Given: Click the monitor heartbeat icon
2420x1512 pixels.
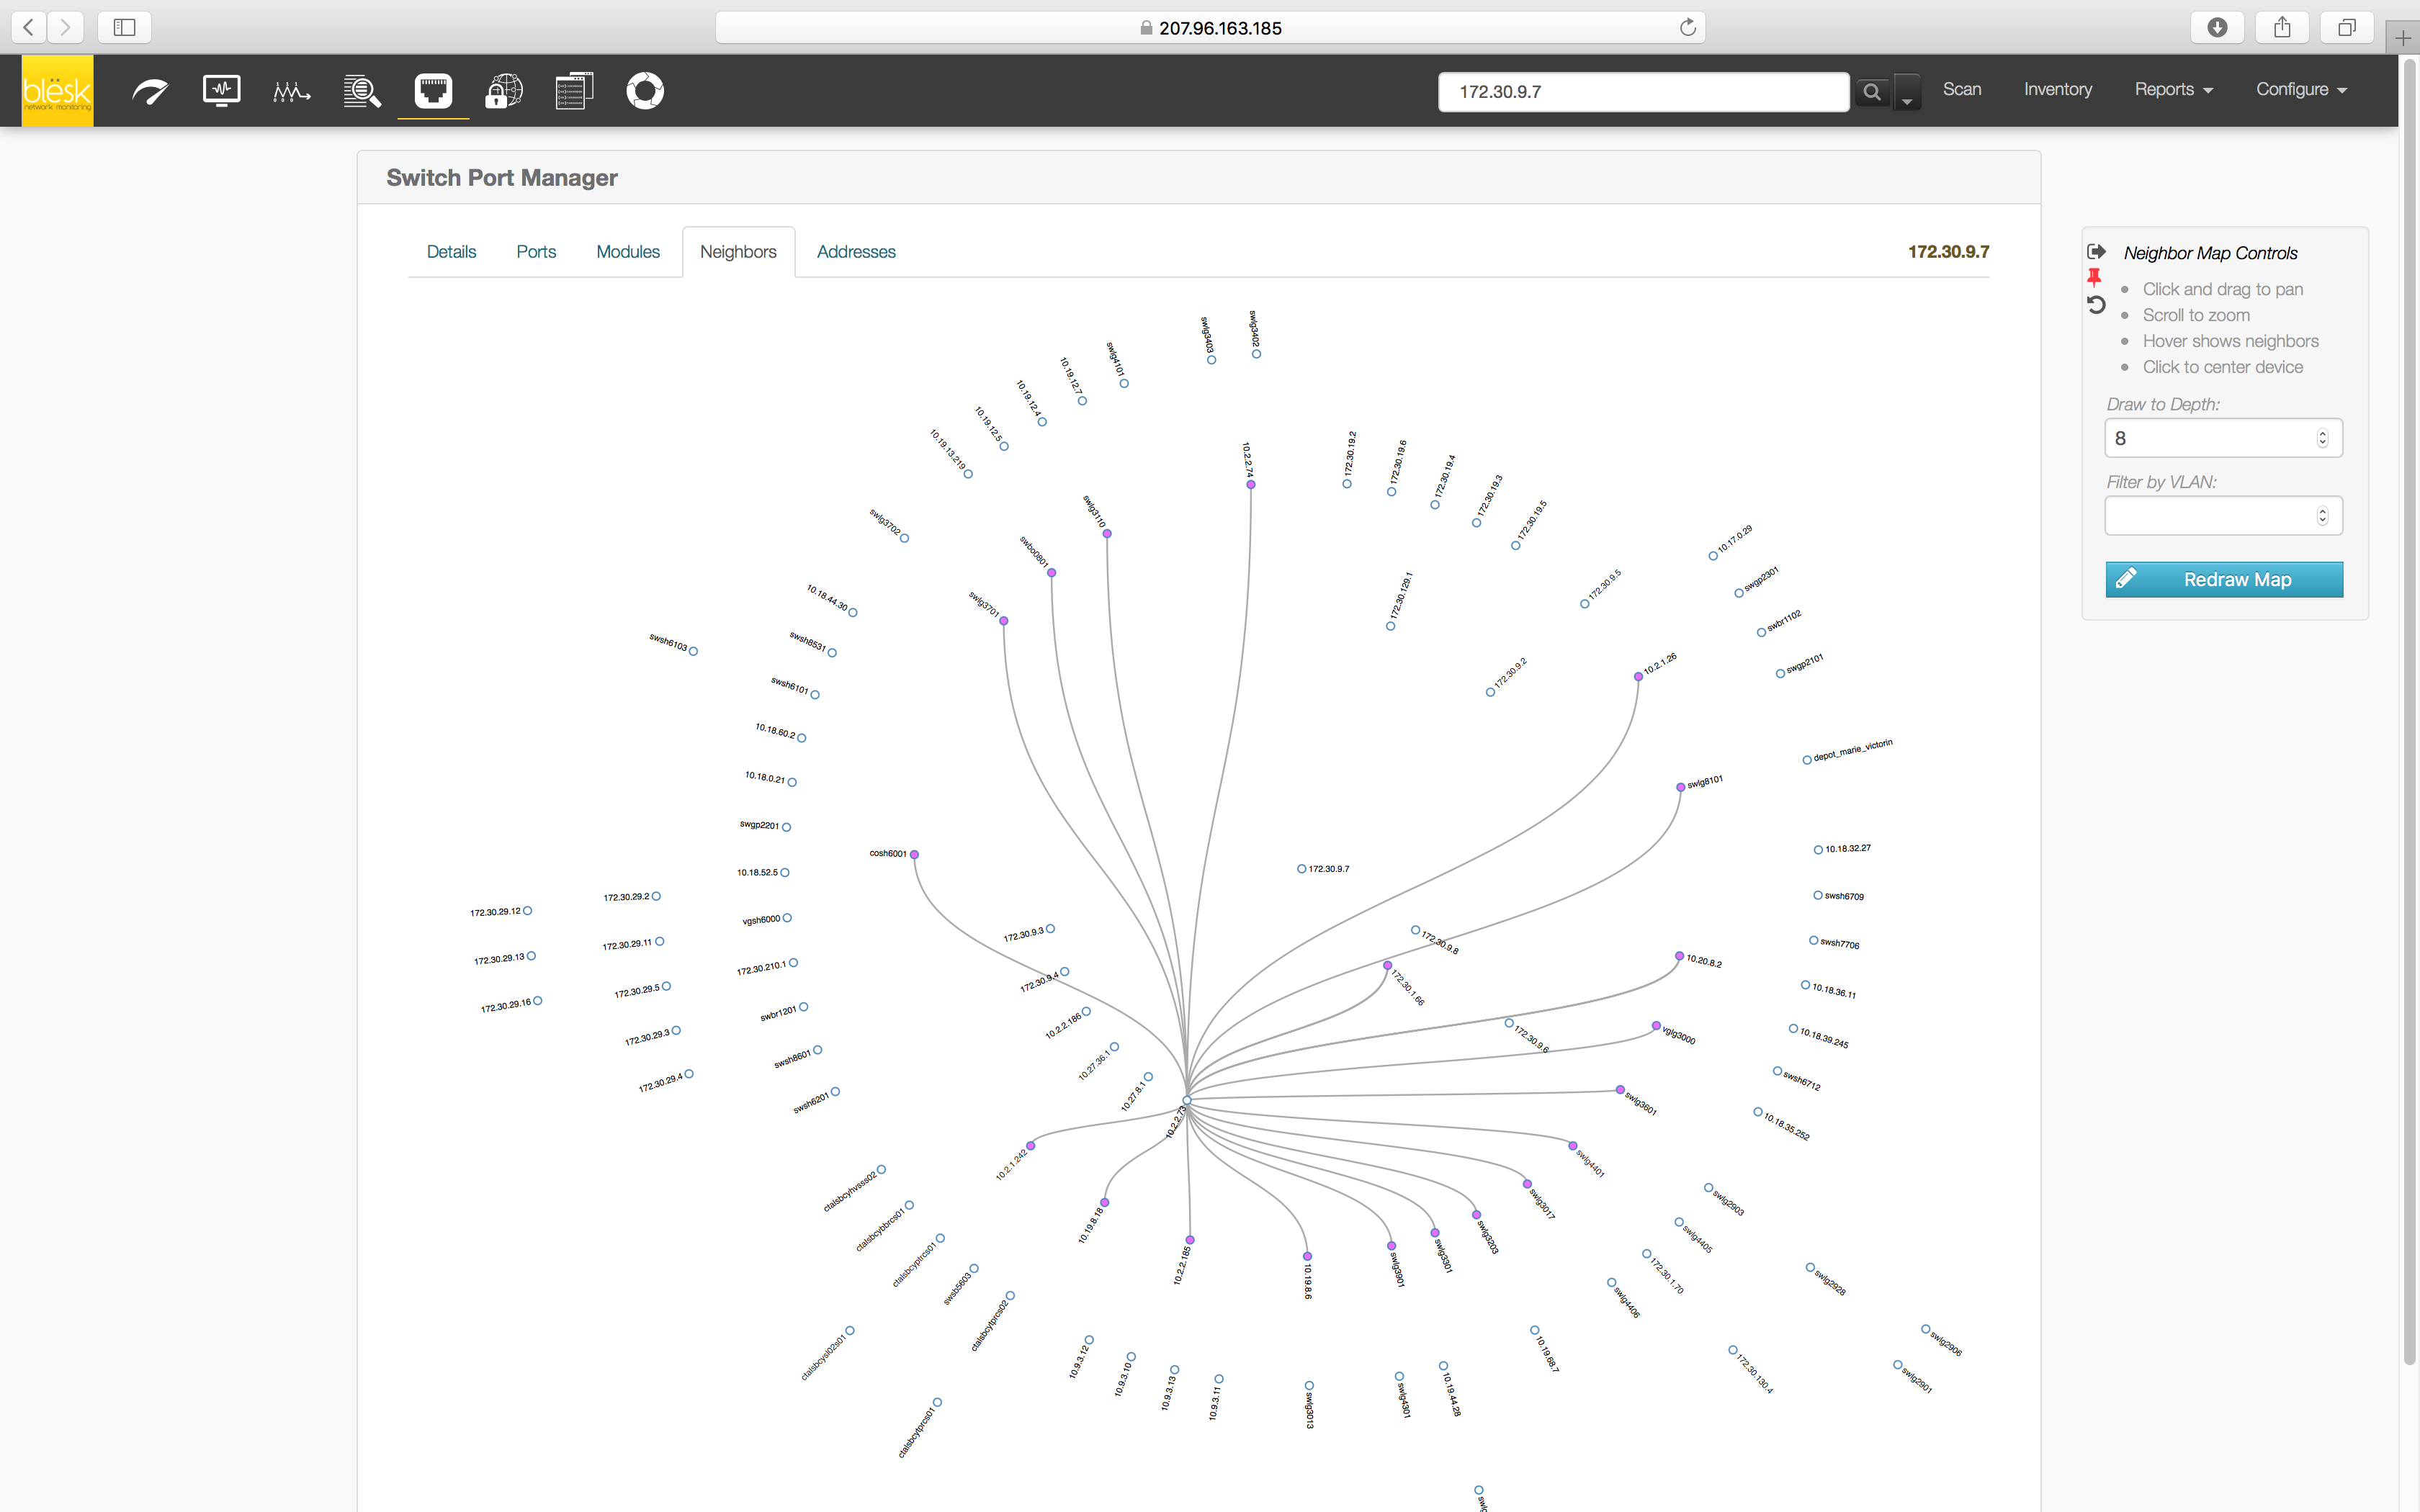Looking at the screenshot, I should point(221,91).
